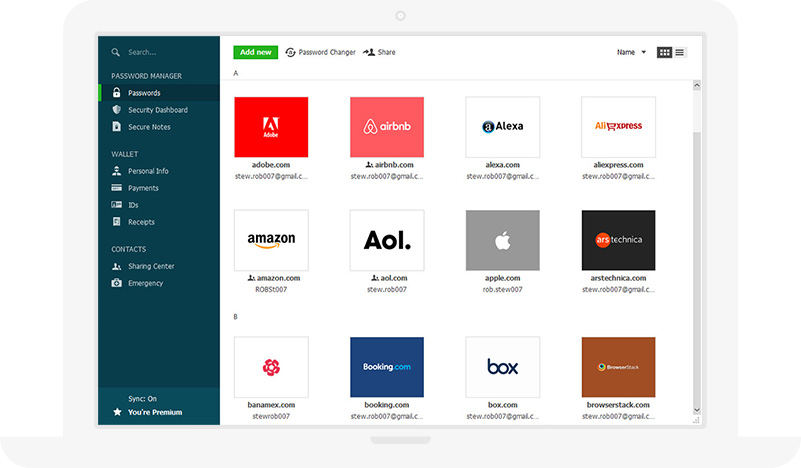The width and height of the screenshot is (801, 468).
Task: Go to IDs in Wallet section
Action: [134, 205]
